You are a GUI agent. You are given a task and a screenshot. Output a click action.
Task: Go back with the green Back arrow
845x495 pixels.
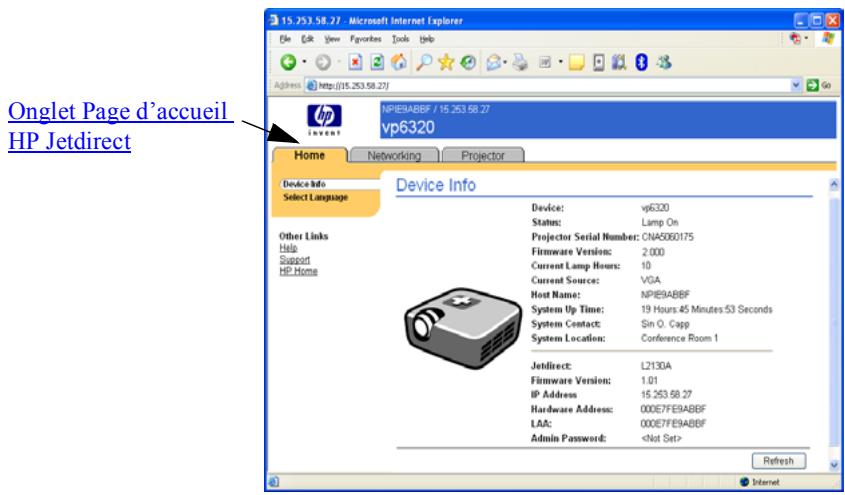[288, 62]
